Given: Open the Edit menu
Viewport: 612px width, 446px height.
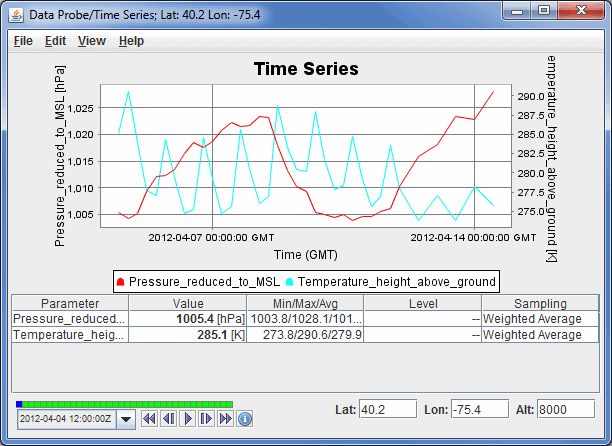Looking at the screenshot, I should pos(55,41).
